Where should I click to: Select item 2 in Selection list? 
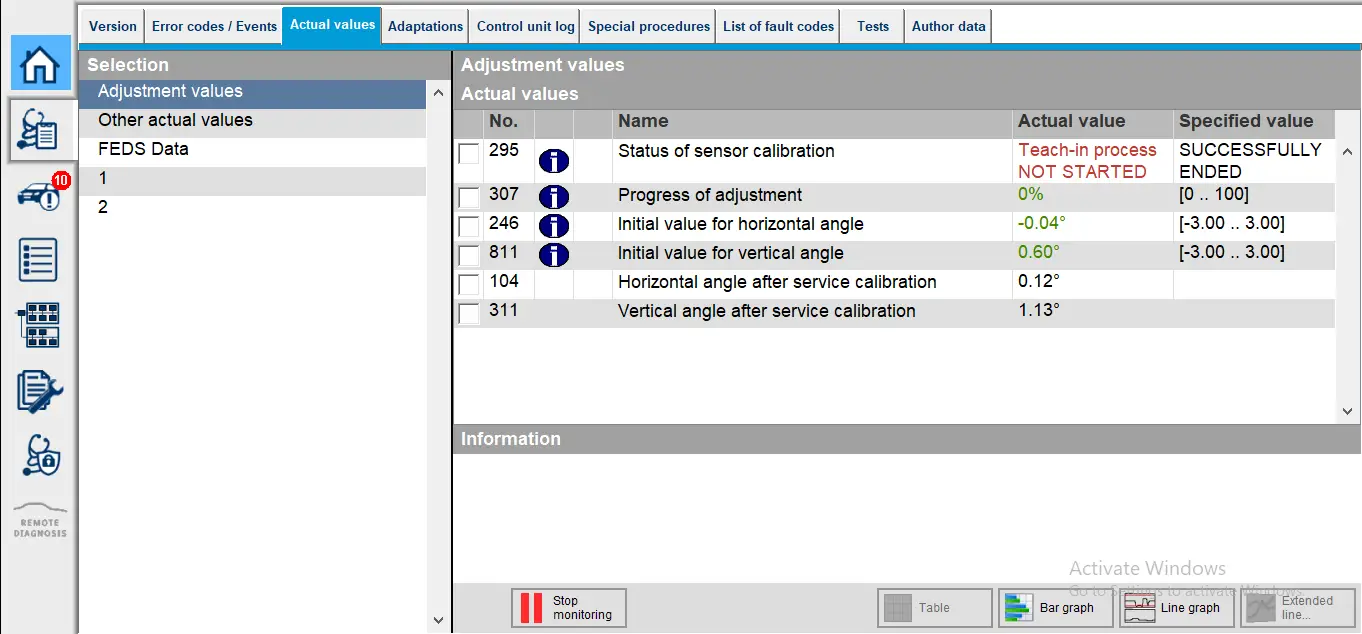click(x=253, y=209)
